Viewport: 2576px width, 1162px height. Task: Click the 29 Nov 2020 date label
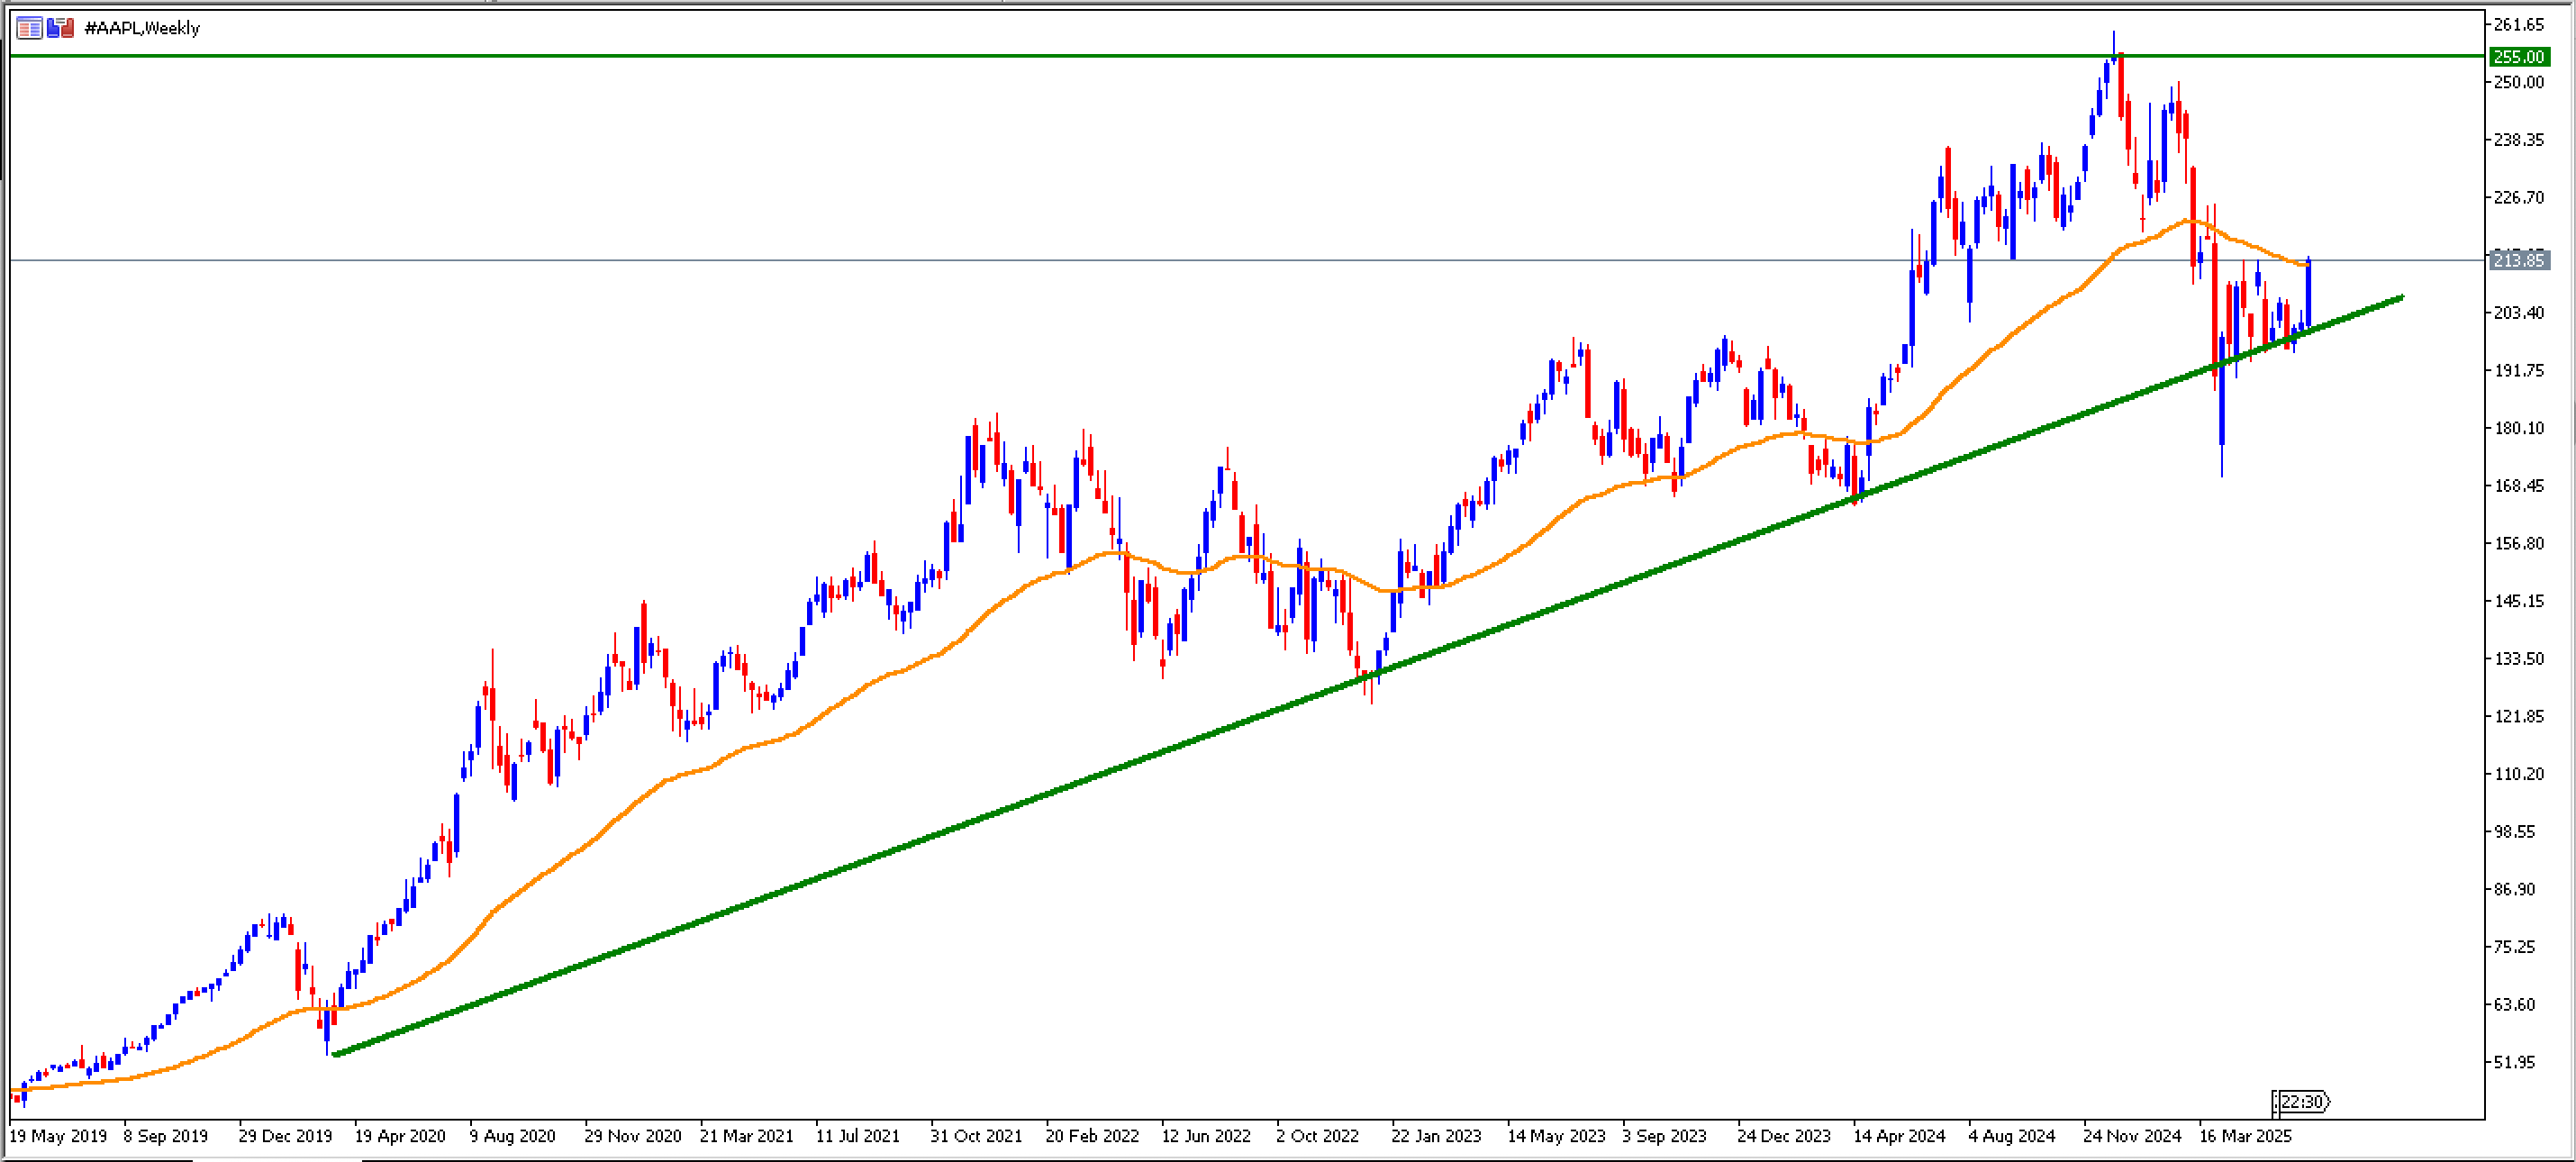click(633, 1137)
